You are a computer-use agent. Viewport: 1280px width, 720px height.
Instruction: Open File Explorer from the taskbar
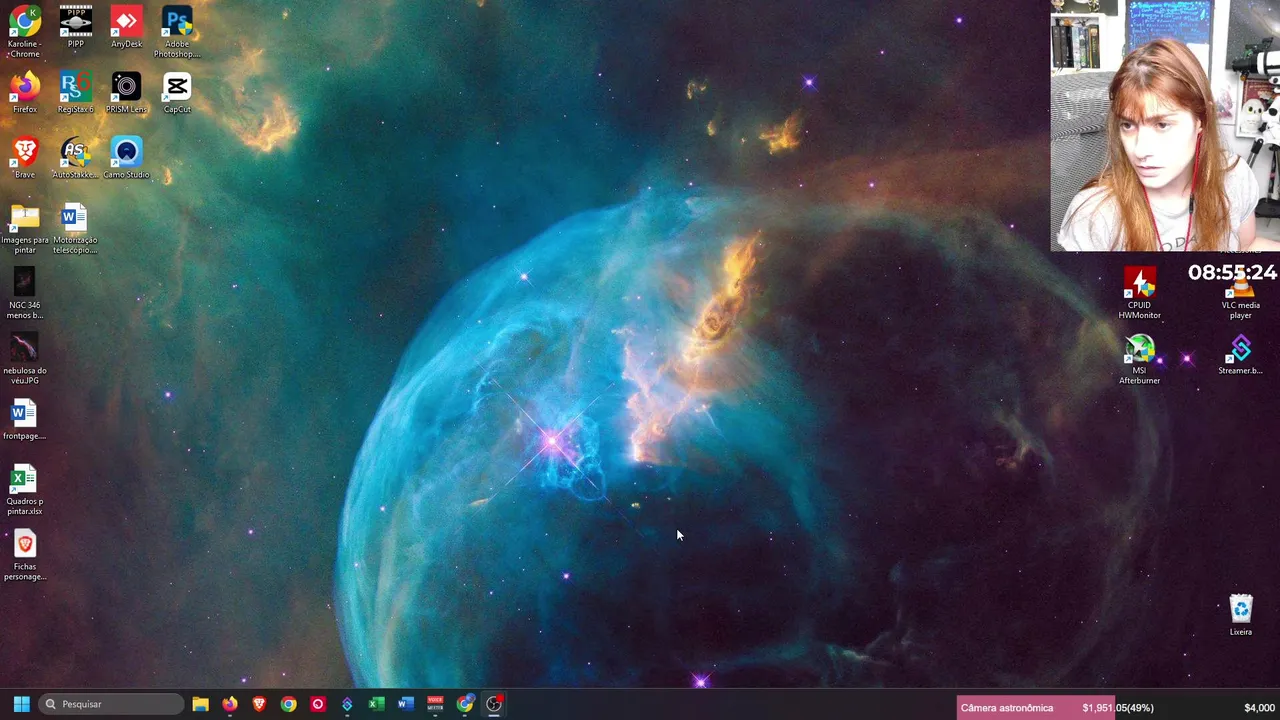200,704
